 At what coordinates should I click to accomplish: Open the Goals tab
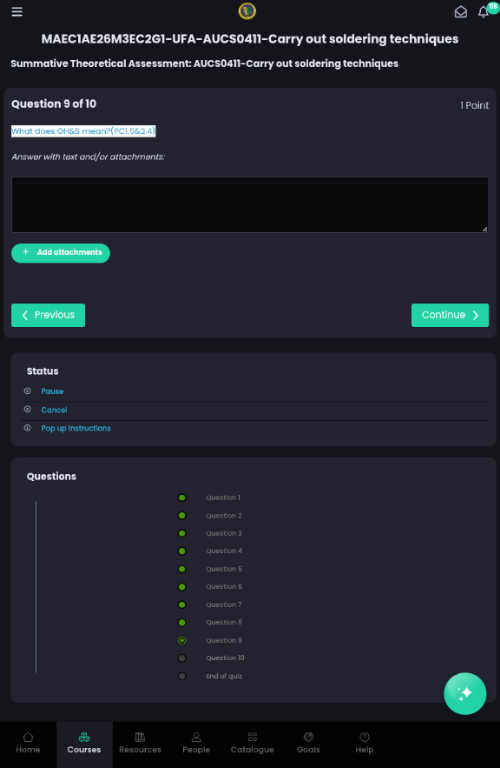click(308, 743)
